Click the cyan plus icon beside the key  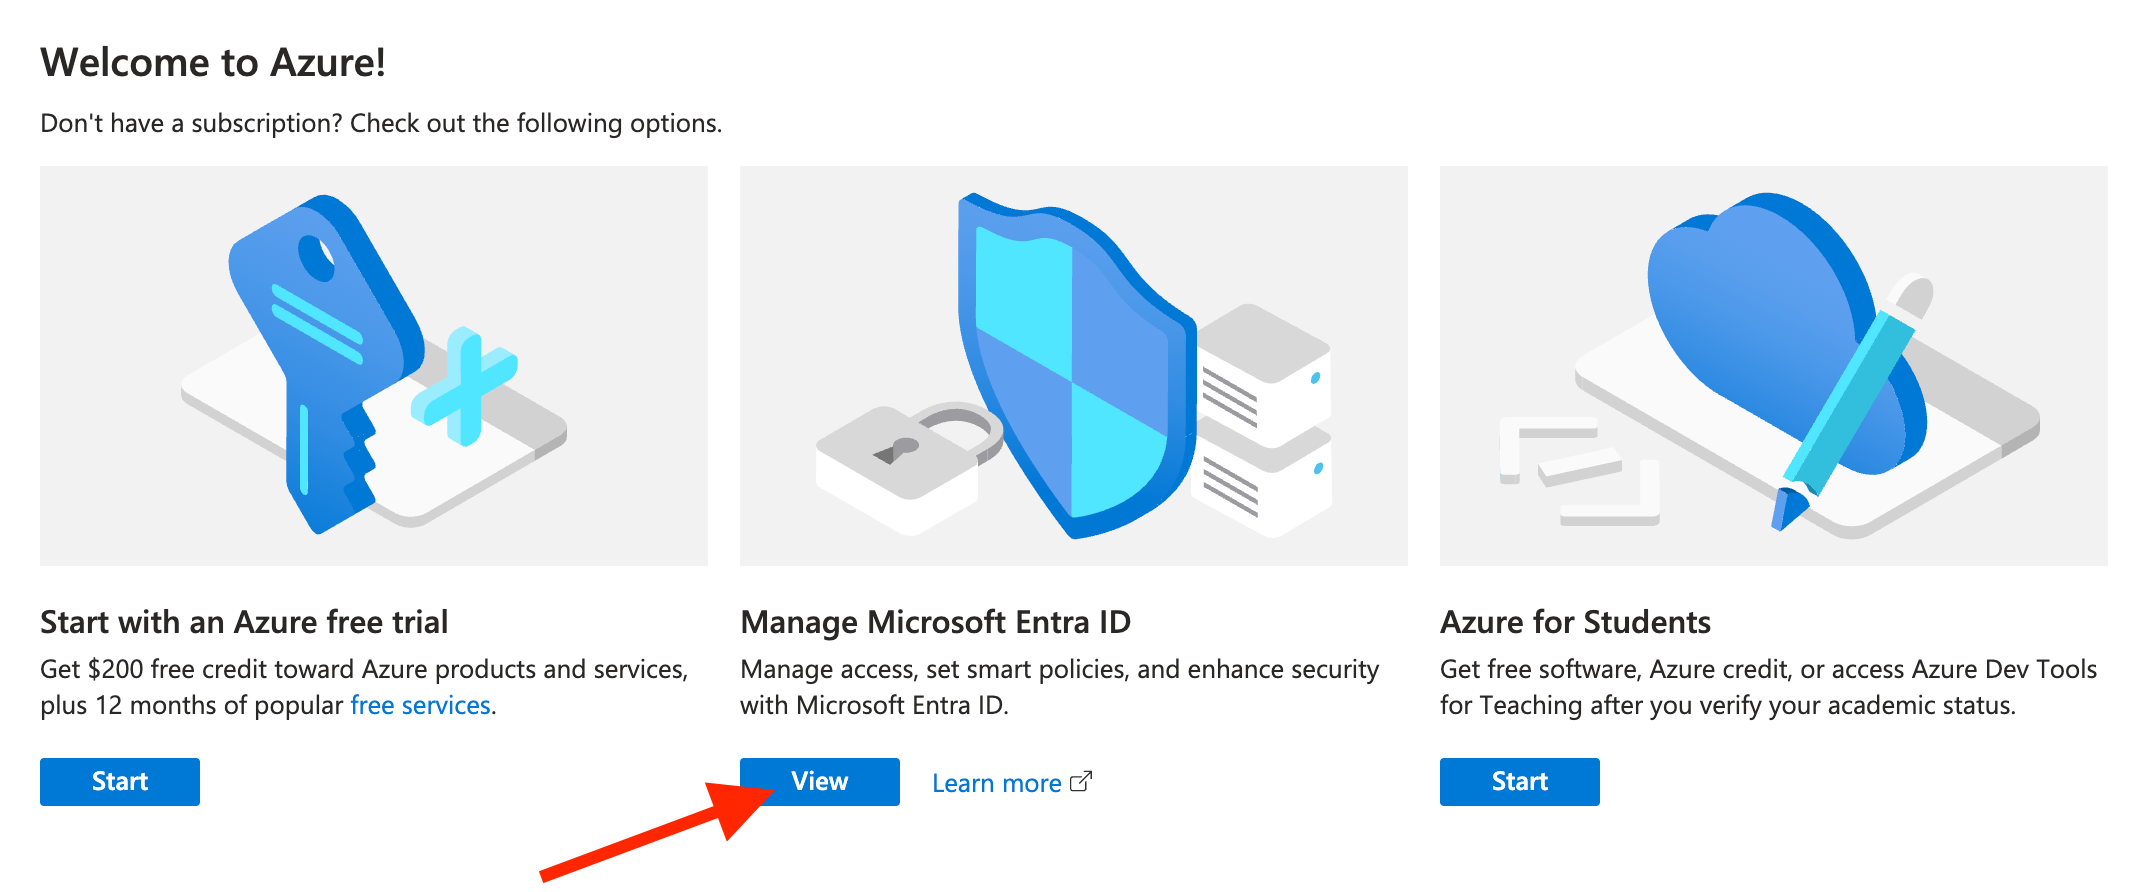[x=464, y=386]
